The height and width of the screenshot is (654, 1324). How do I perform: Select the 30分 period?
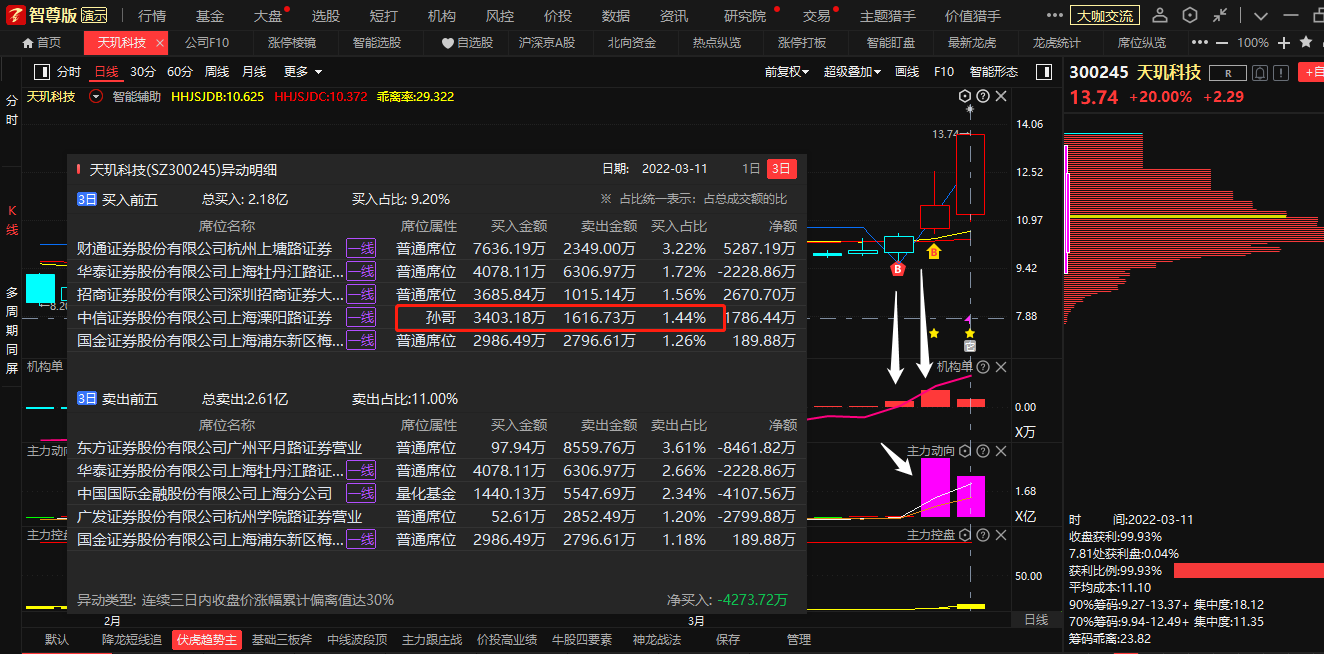click(143, 72)
